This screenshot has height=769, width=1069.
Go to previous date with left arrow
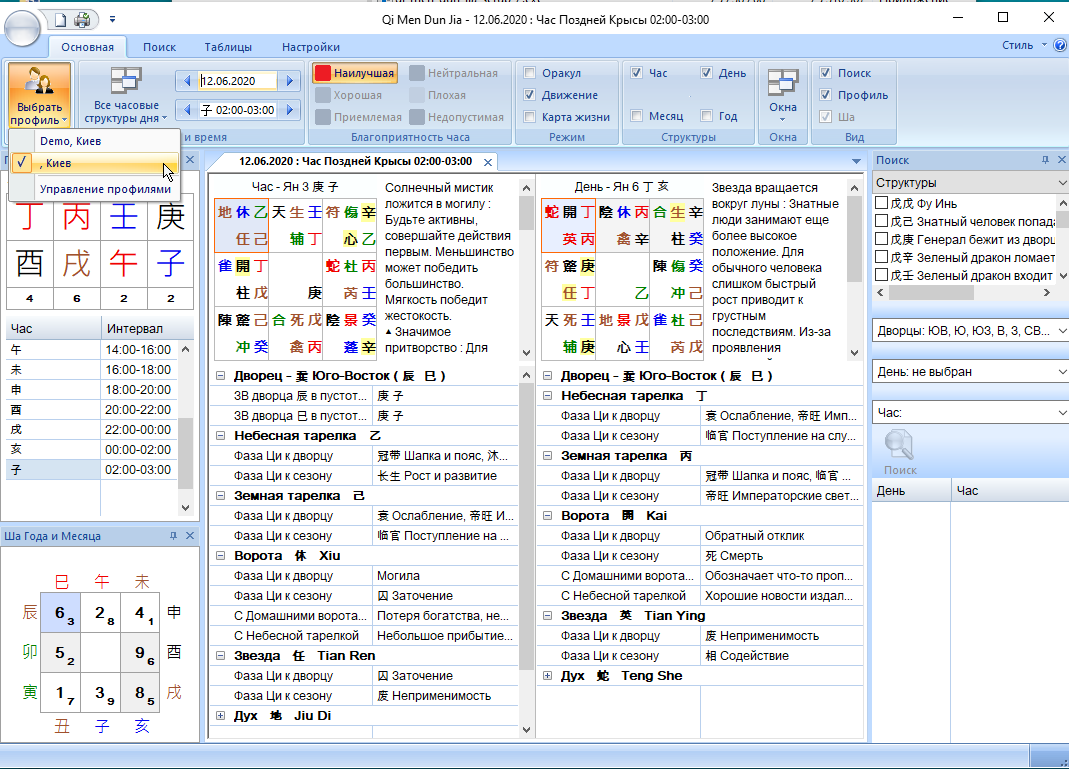187,81
